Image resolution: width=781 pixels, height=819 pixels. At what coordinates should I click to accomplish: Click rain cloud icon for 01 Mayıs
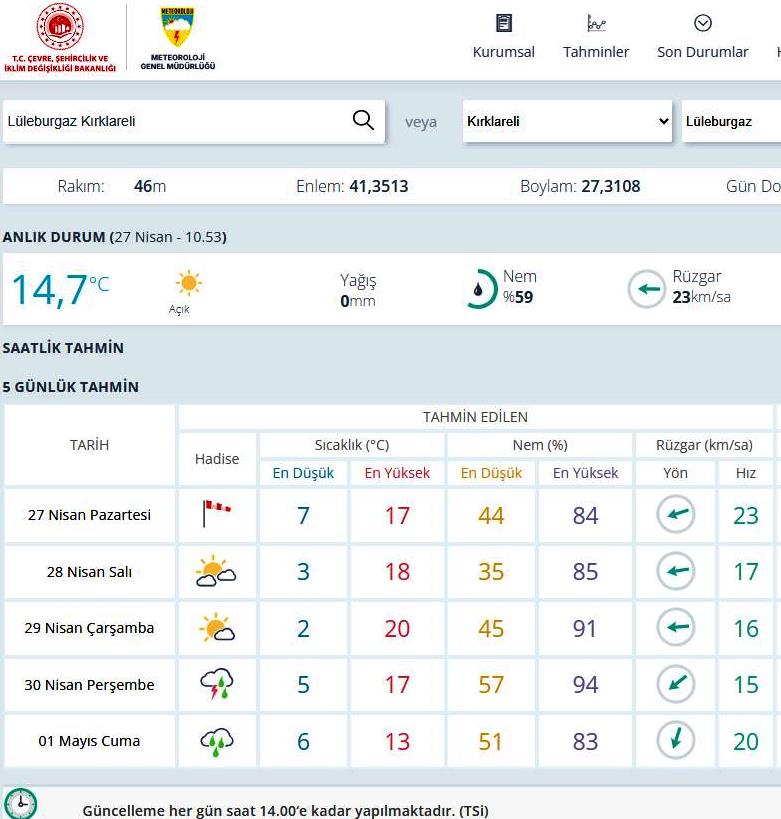[x=216, y=741]
